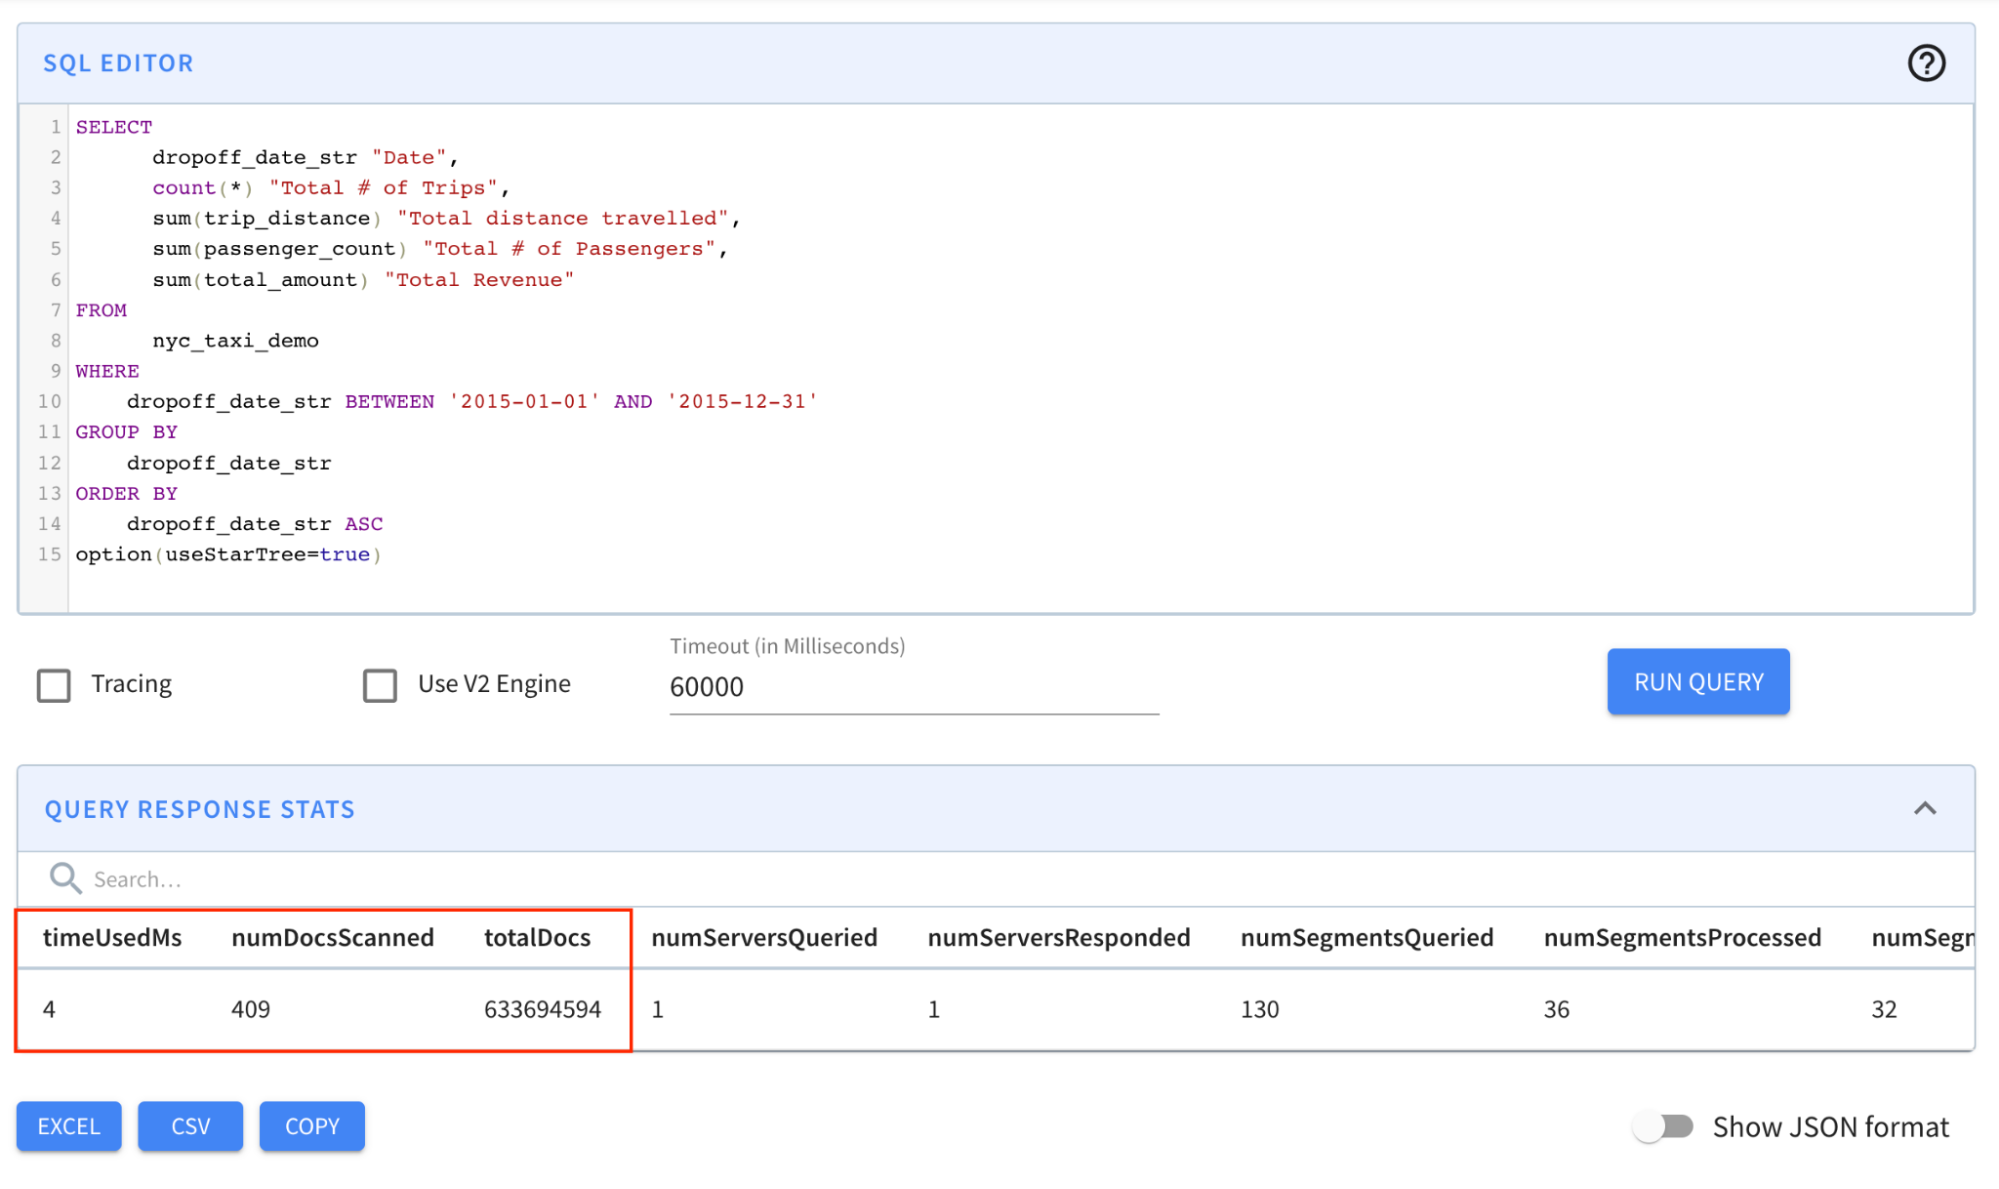The width and height of the screenshot is (1999, 1189).
Task: Export results with Excel button
Action: 69,1126
